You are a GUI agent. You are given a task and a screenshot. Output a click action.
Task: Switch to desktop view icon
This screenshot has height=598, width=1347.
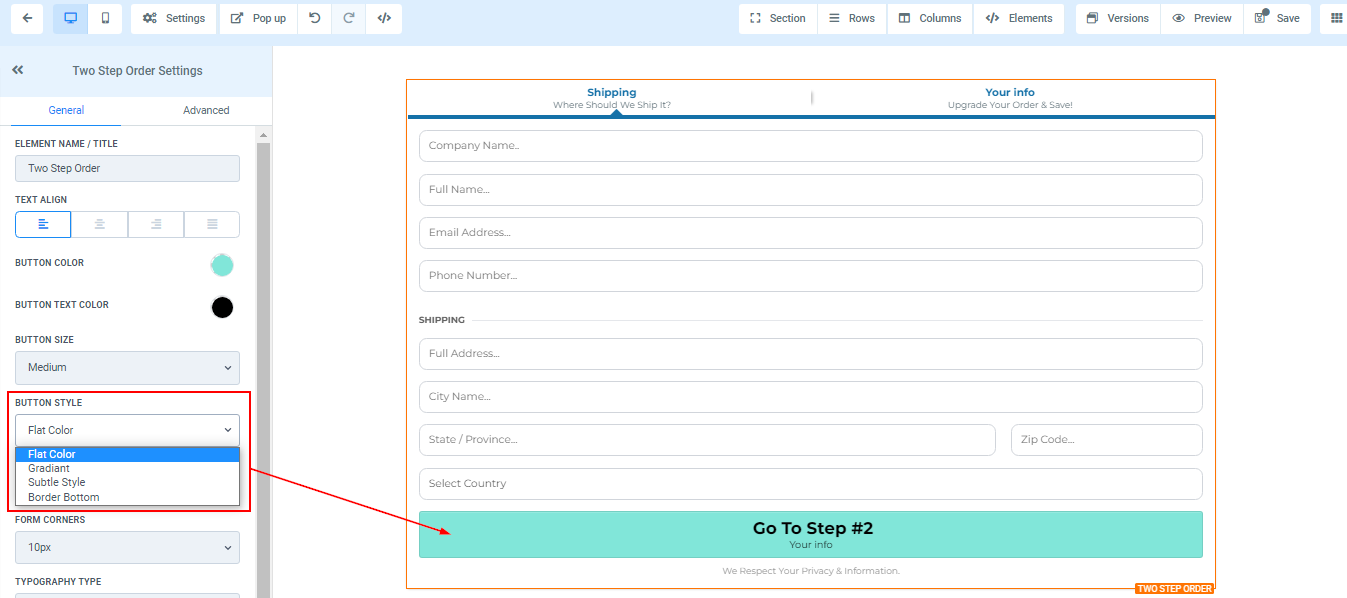(x=70, y=18)
